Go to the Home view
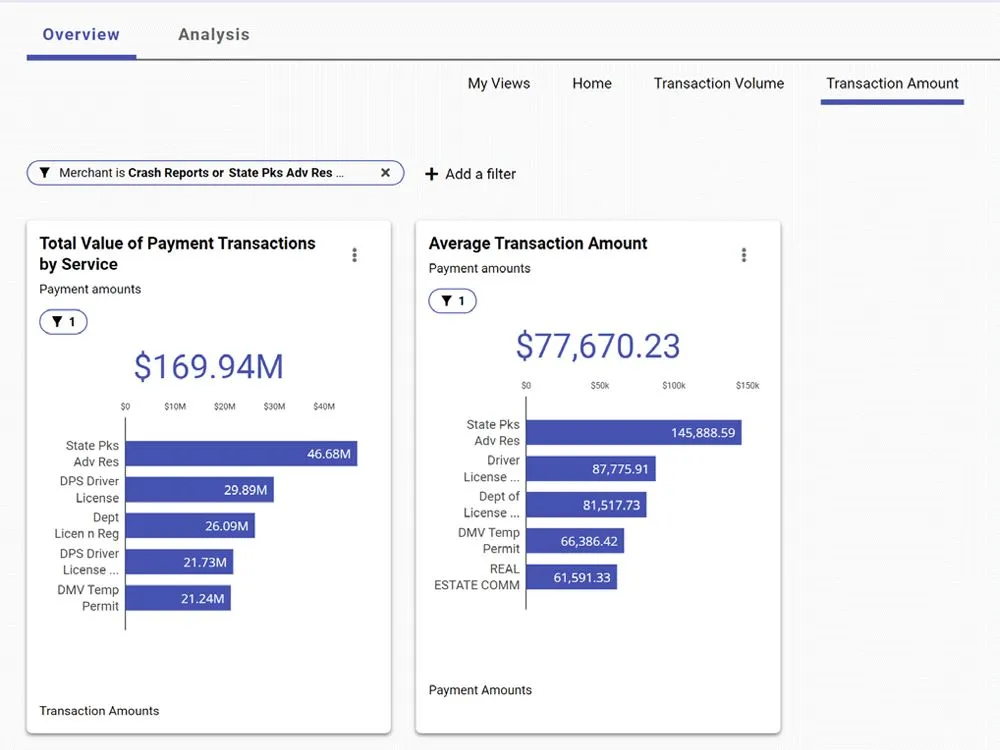The width and height of the screenshot is (1000, 750). pyautogui.click(x=592, y=84)
